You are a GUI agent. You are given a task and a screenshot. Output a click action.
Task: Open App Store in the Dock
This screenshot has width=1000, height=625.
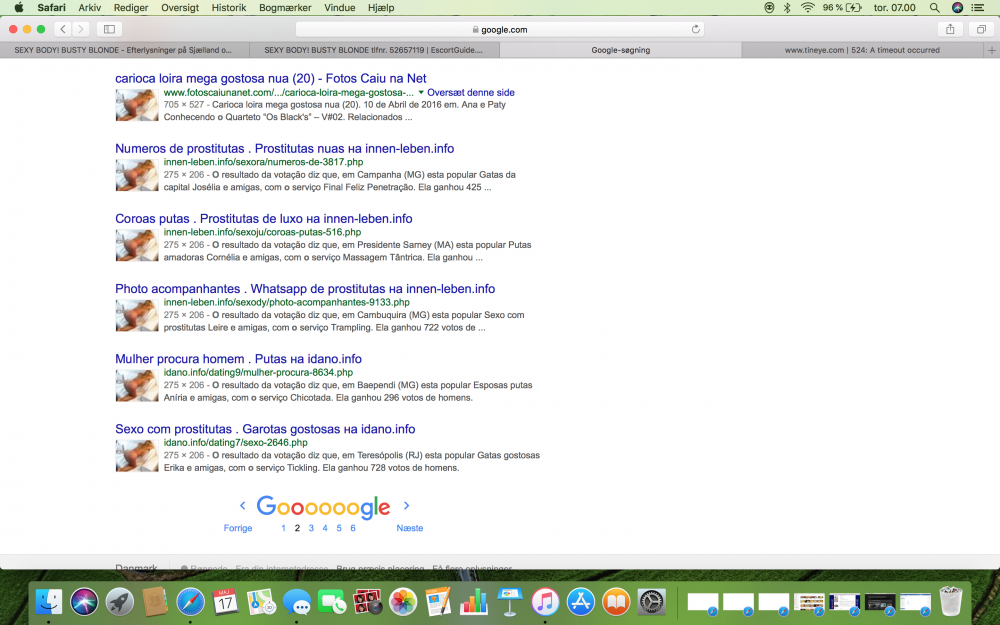580,601
